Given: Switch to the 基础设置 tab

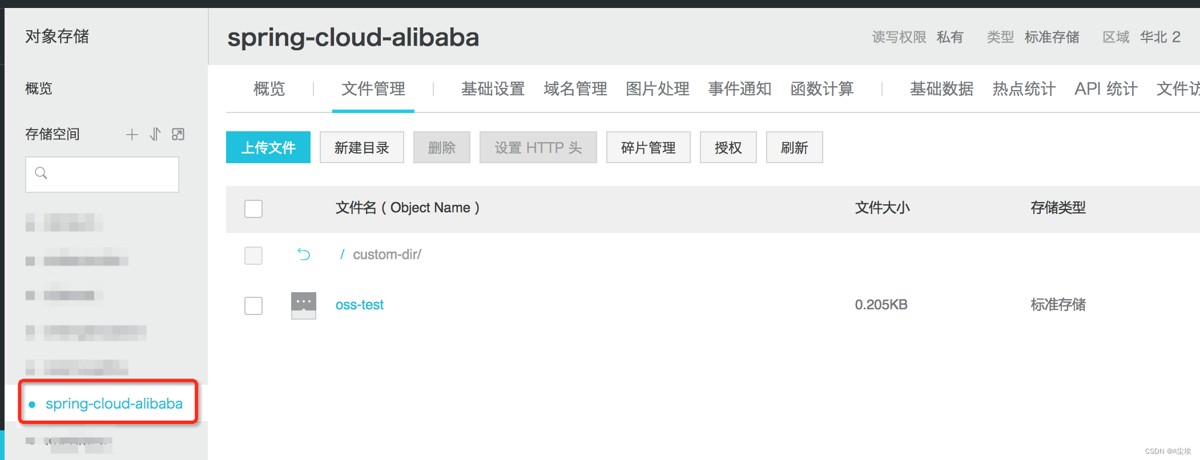Looking at the screenshot, I should coord(492,89).
